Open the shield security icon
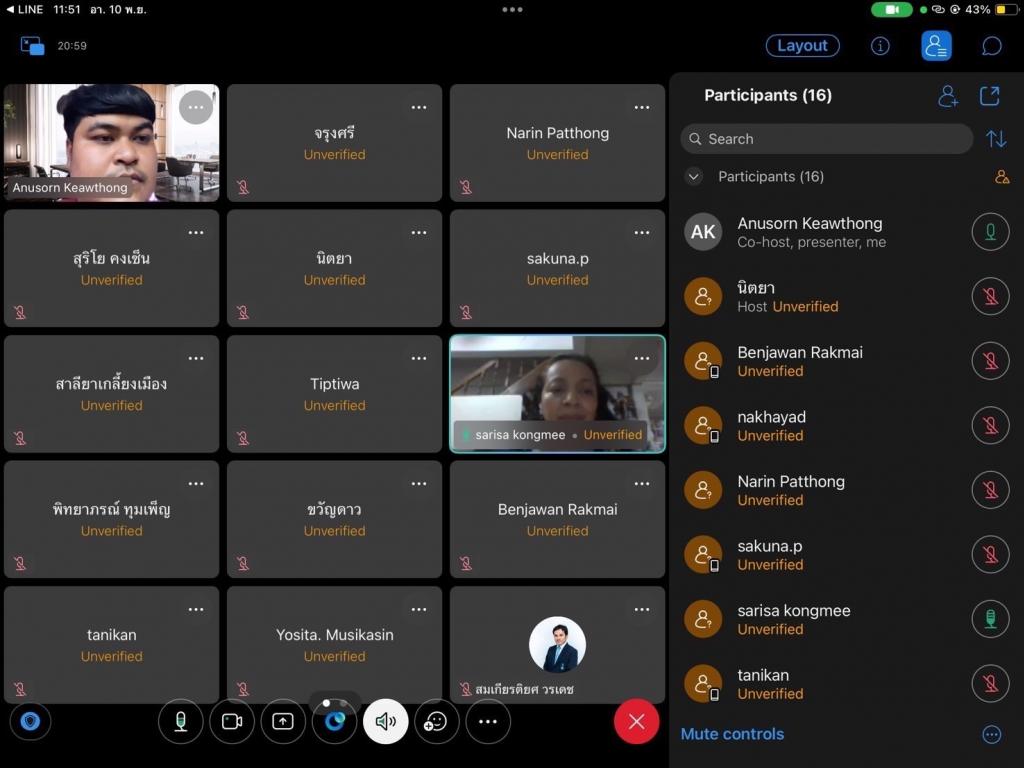1024x768 pixels. (x=30, y=721)
